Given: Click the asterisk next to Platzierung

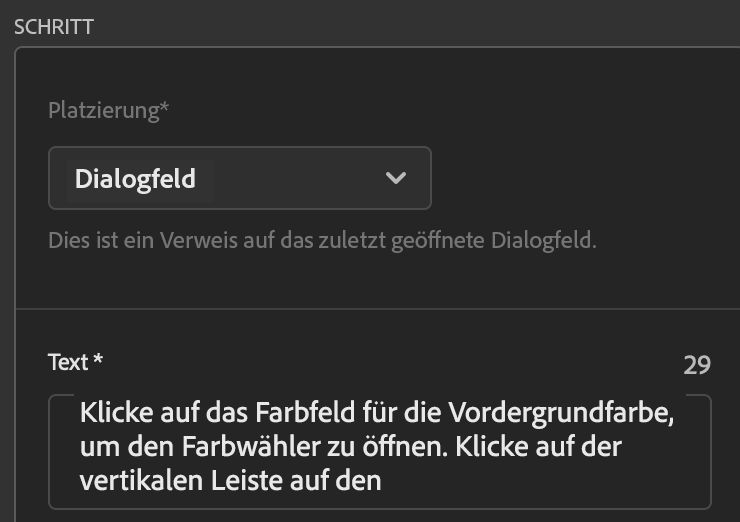Looking at the screenshot, I should point(164,108).
